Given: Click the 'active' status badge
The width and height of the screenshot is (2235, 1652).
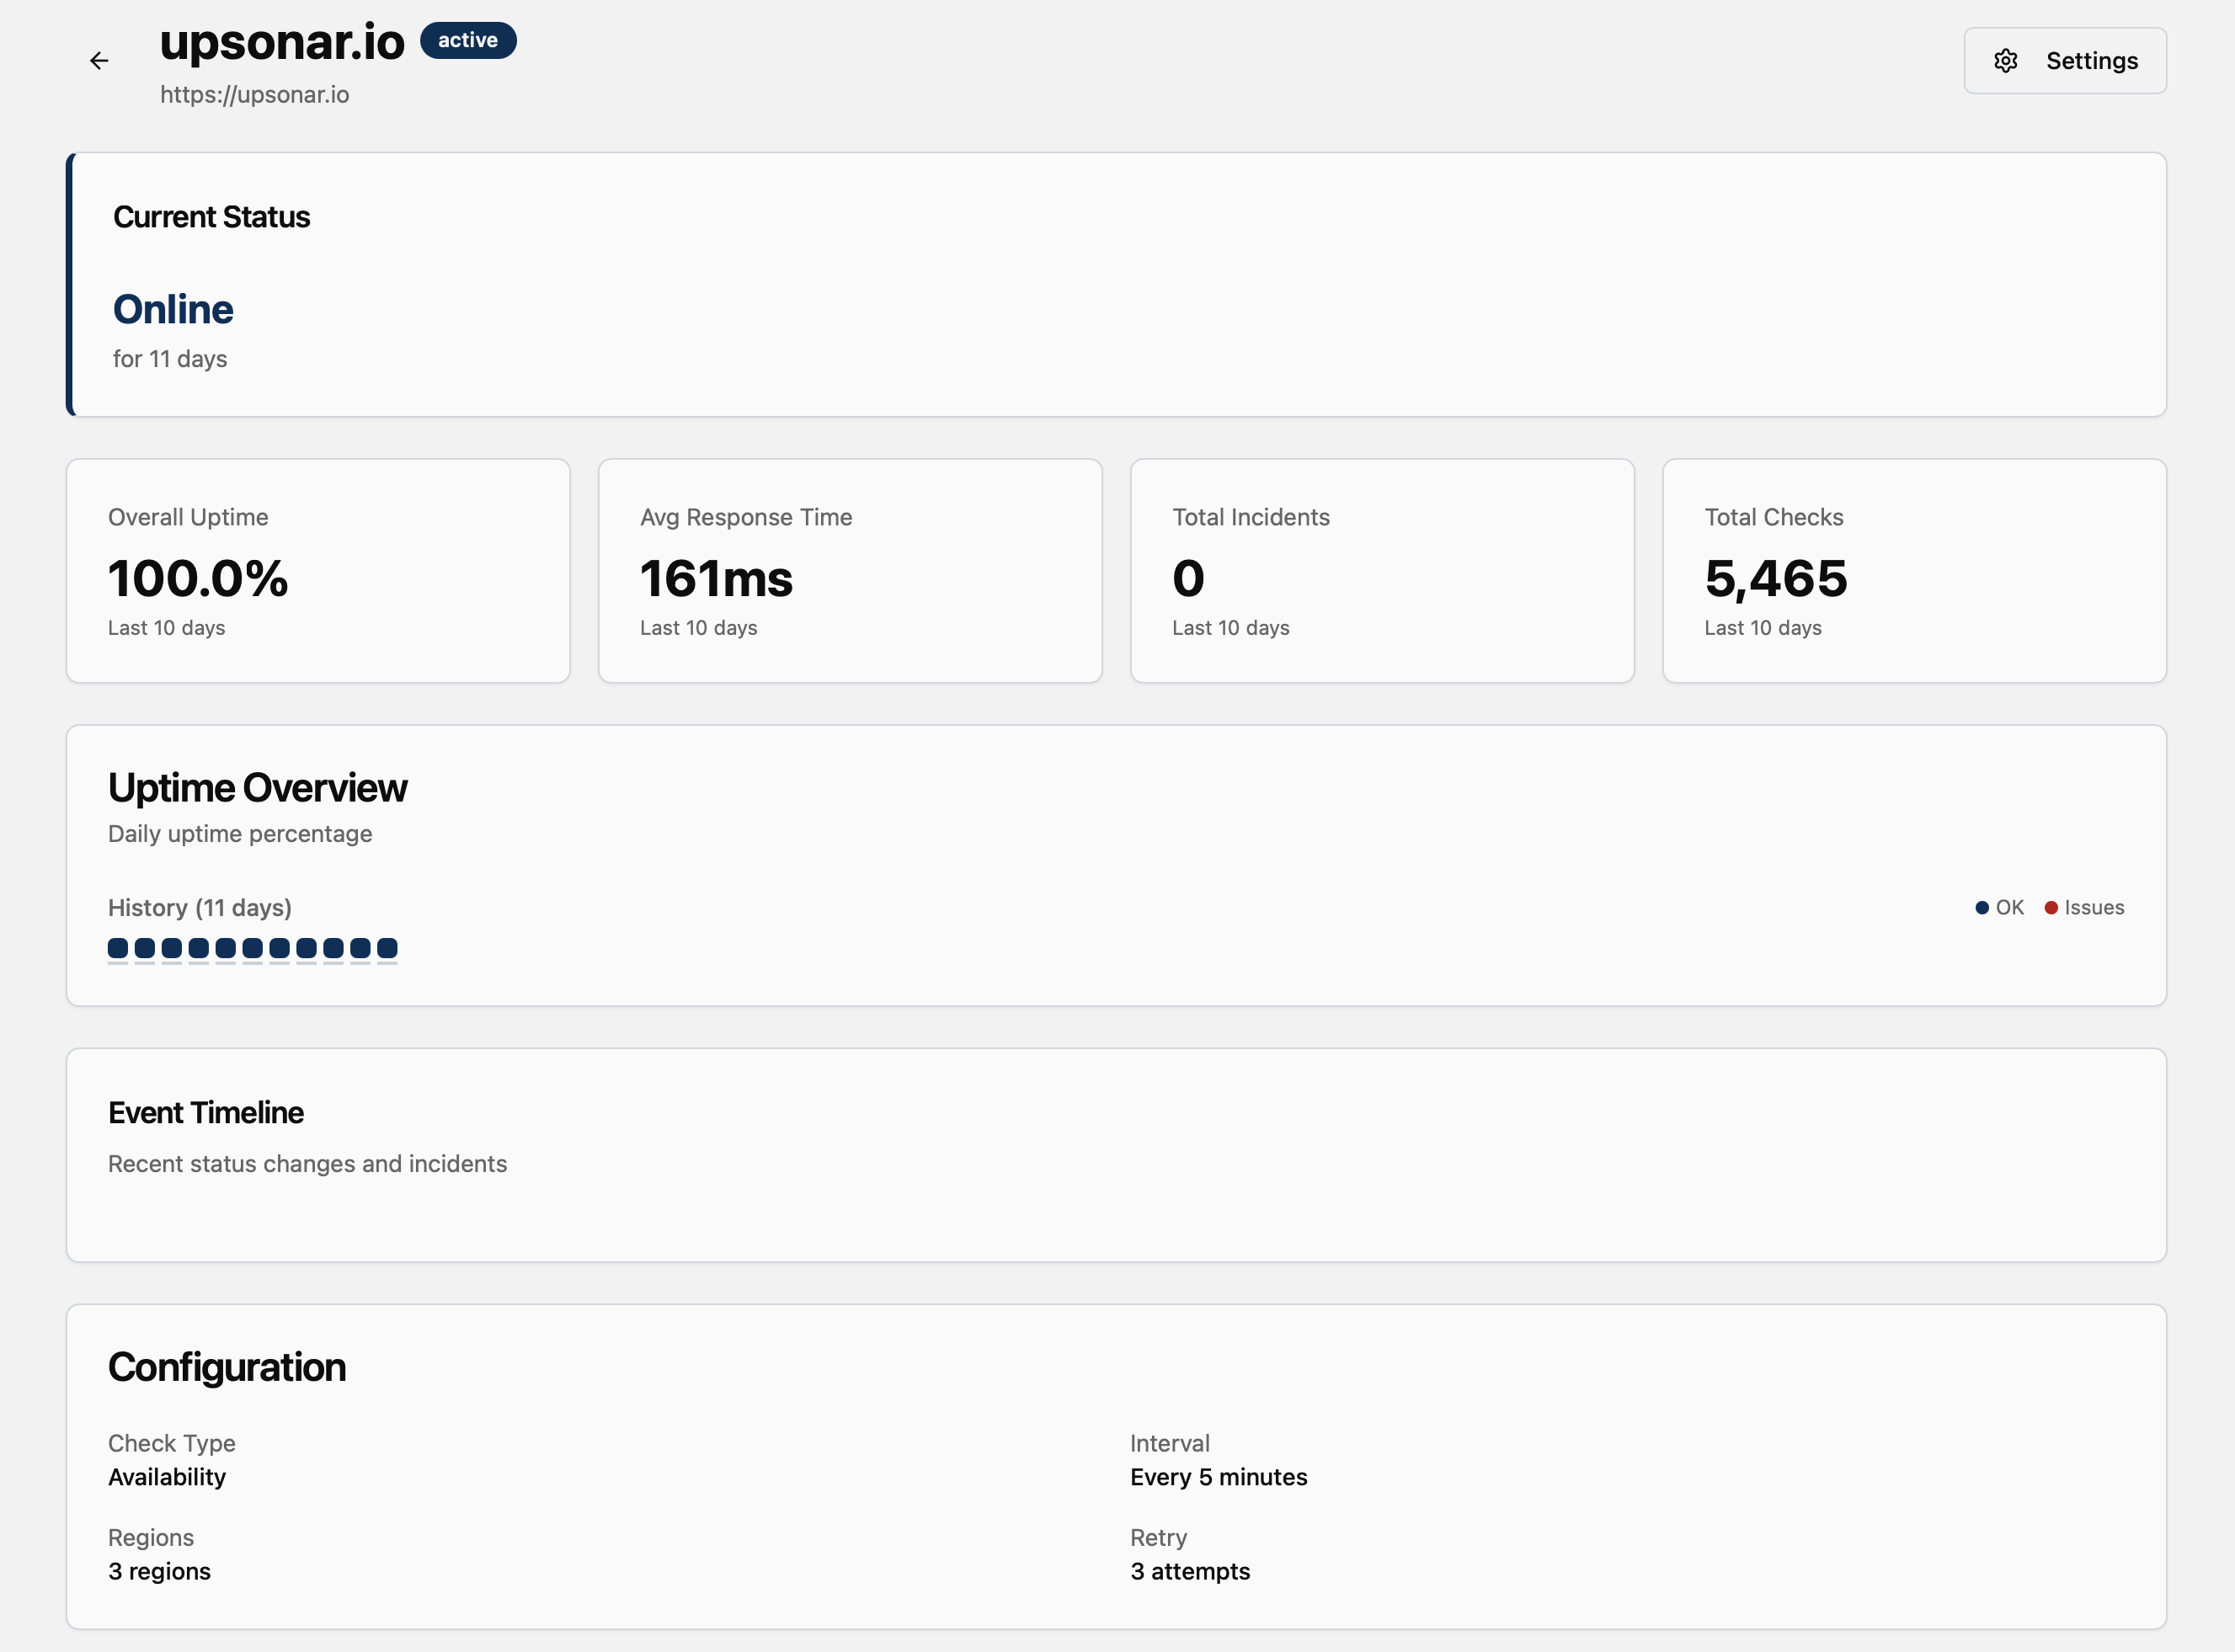Looking at the screenshot, I should (467, 40).
